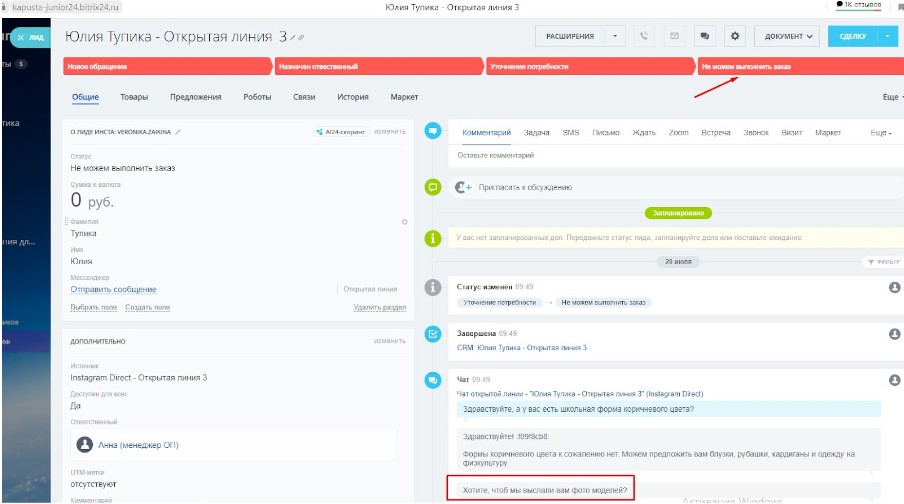This screenshot has width=904, height=504.
Task: Click the AI24-скоринг scoring badge
Action: (x=341, y=131)
